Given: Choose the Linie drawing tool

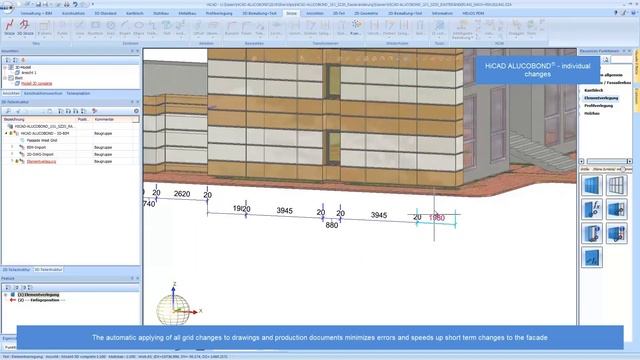Looking at the screenshot, I should [80, 28].
